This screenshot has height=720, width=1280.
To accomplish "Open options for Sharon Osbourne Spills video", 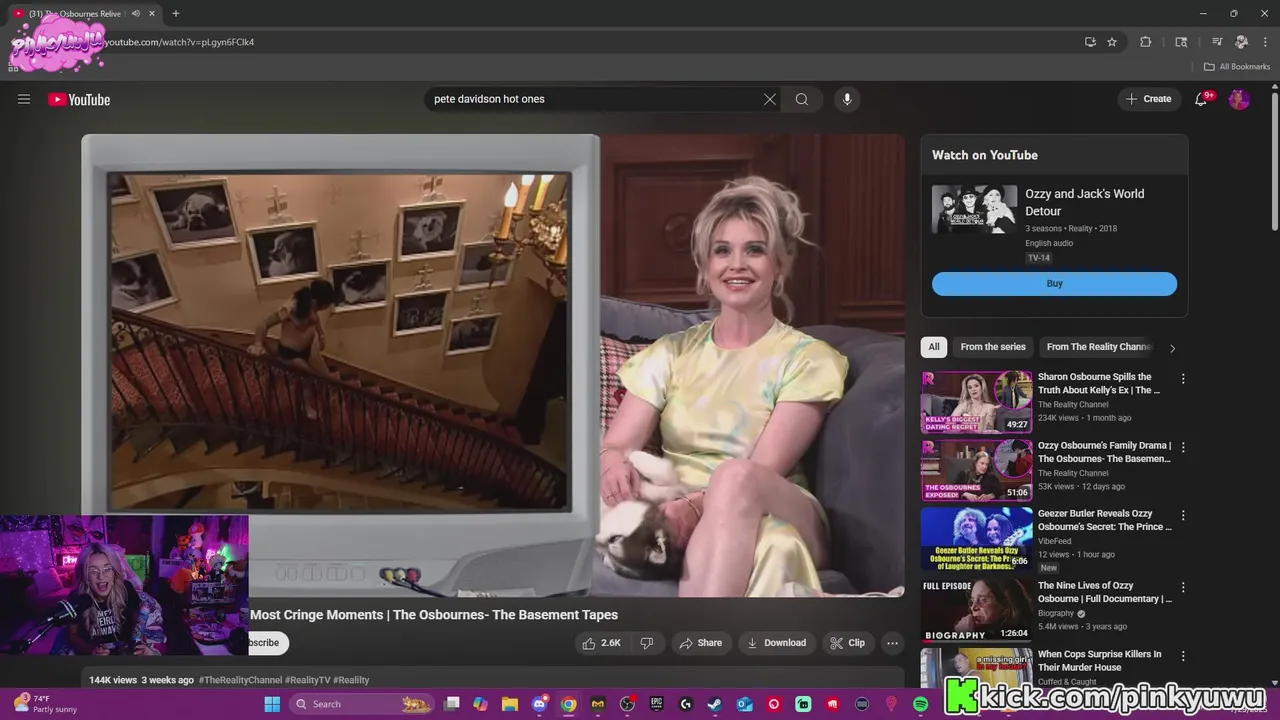I will pyautogui.click(x=1183, y=379).
